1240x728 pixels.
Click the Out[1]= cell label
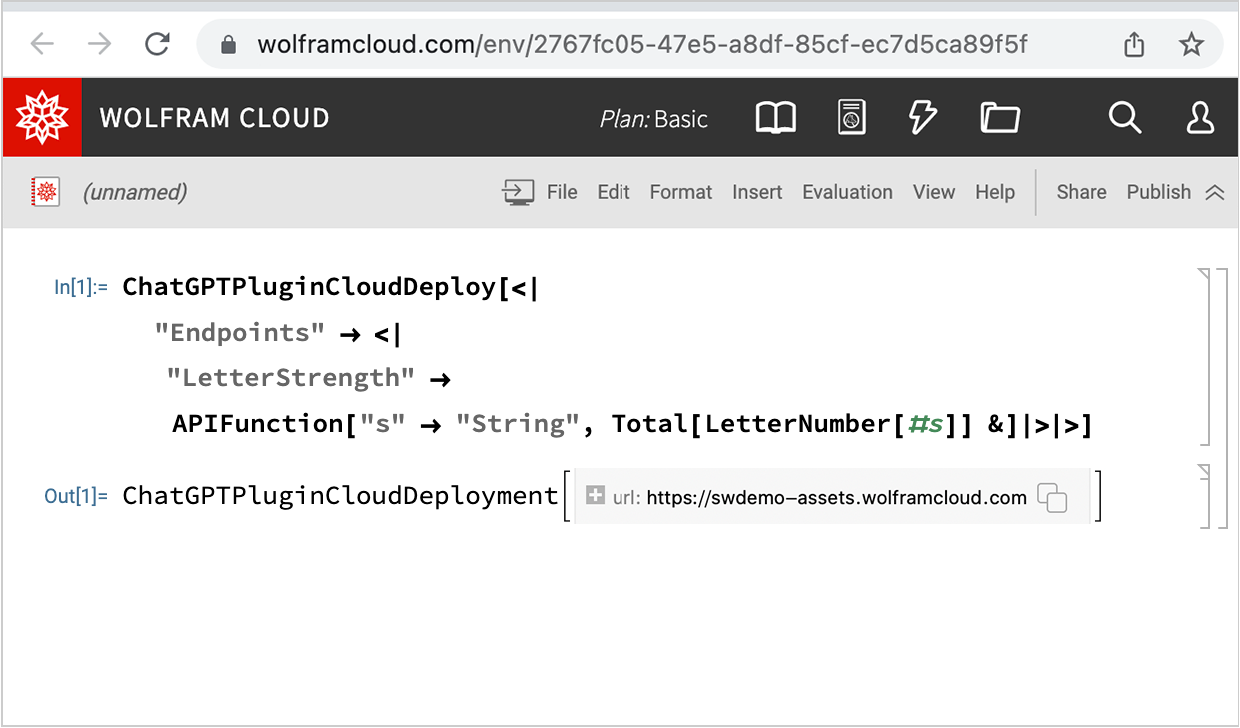coord(76,496)
